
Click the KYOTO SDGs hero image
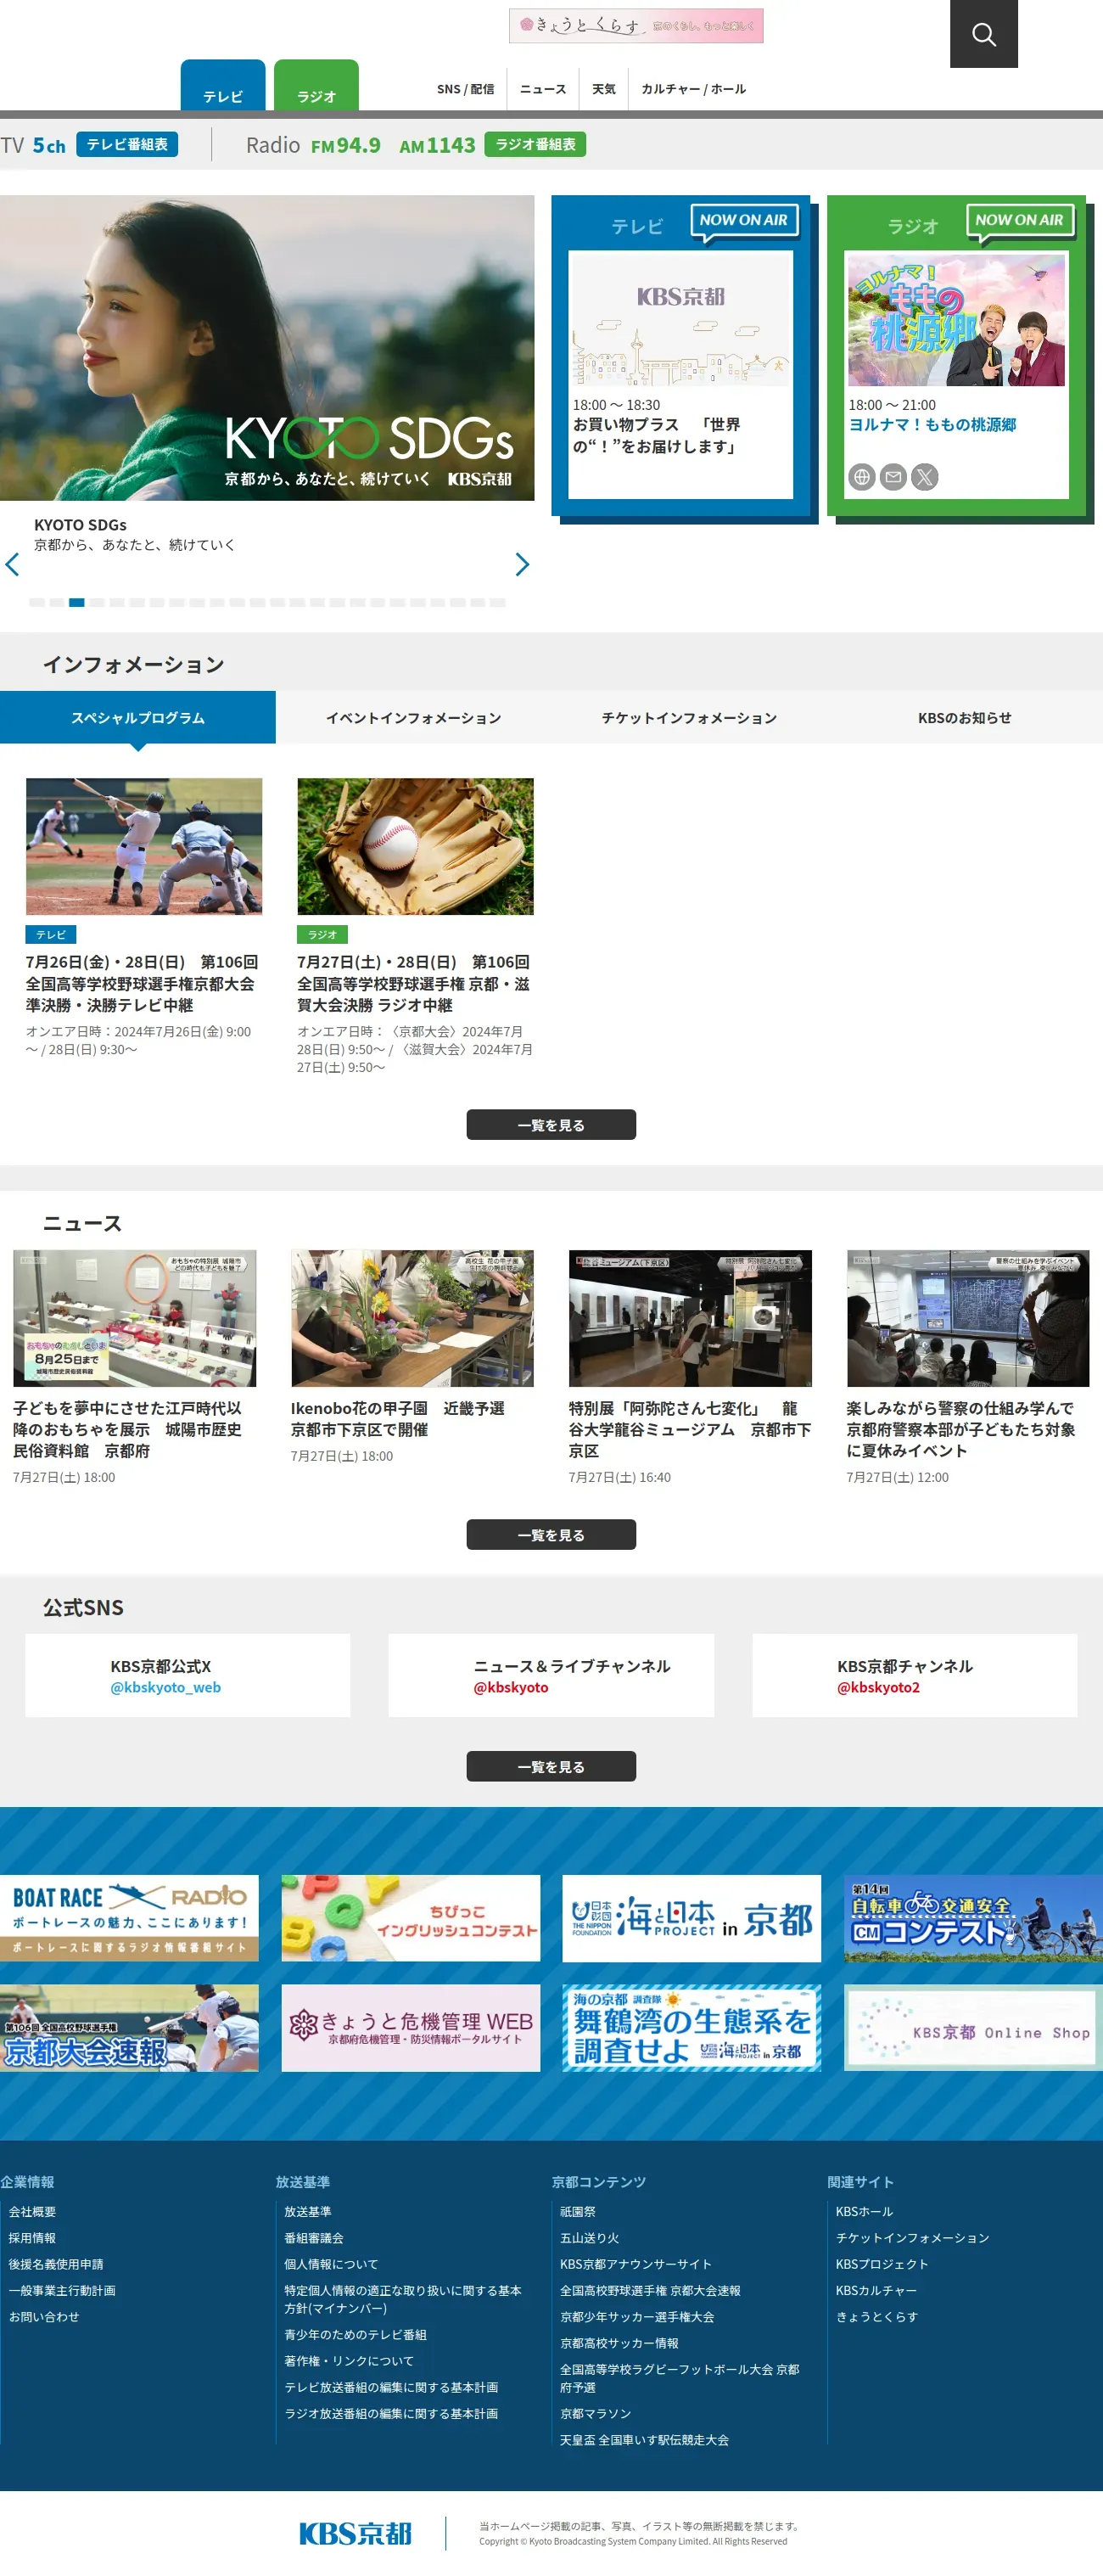[267, 348]
